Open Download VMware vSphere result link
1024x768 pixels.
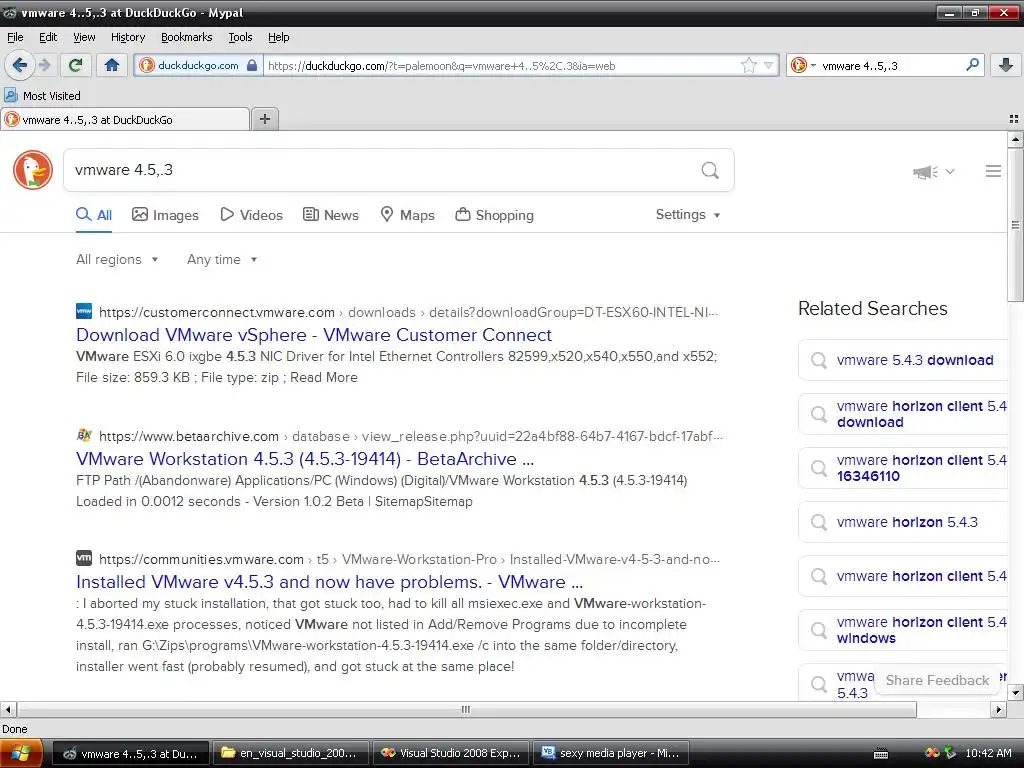(x=314, y=334)
